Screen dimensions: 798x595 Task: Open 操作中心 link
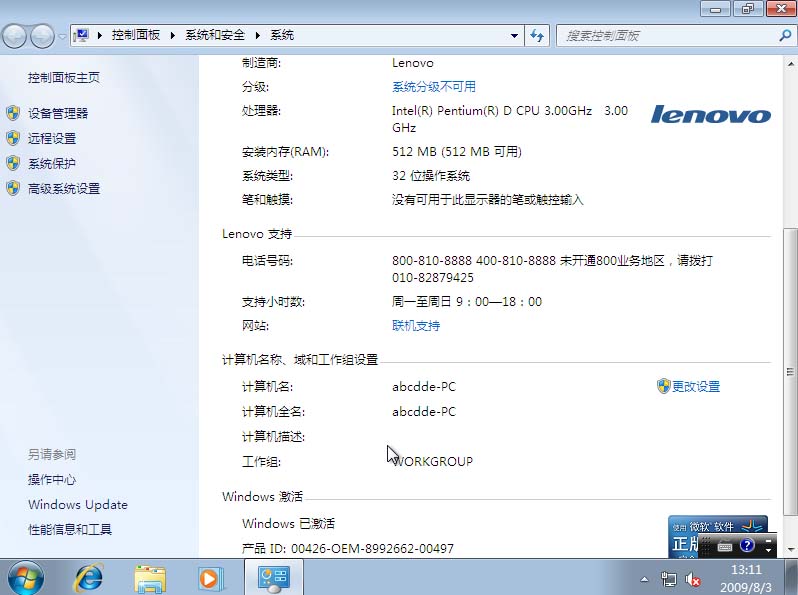pyautogui.click(x=52, y=479)
